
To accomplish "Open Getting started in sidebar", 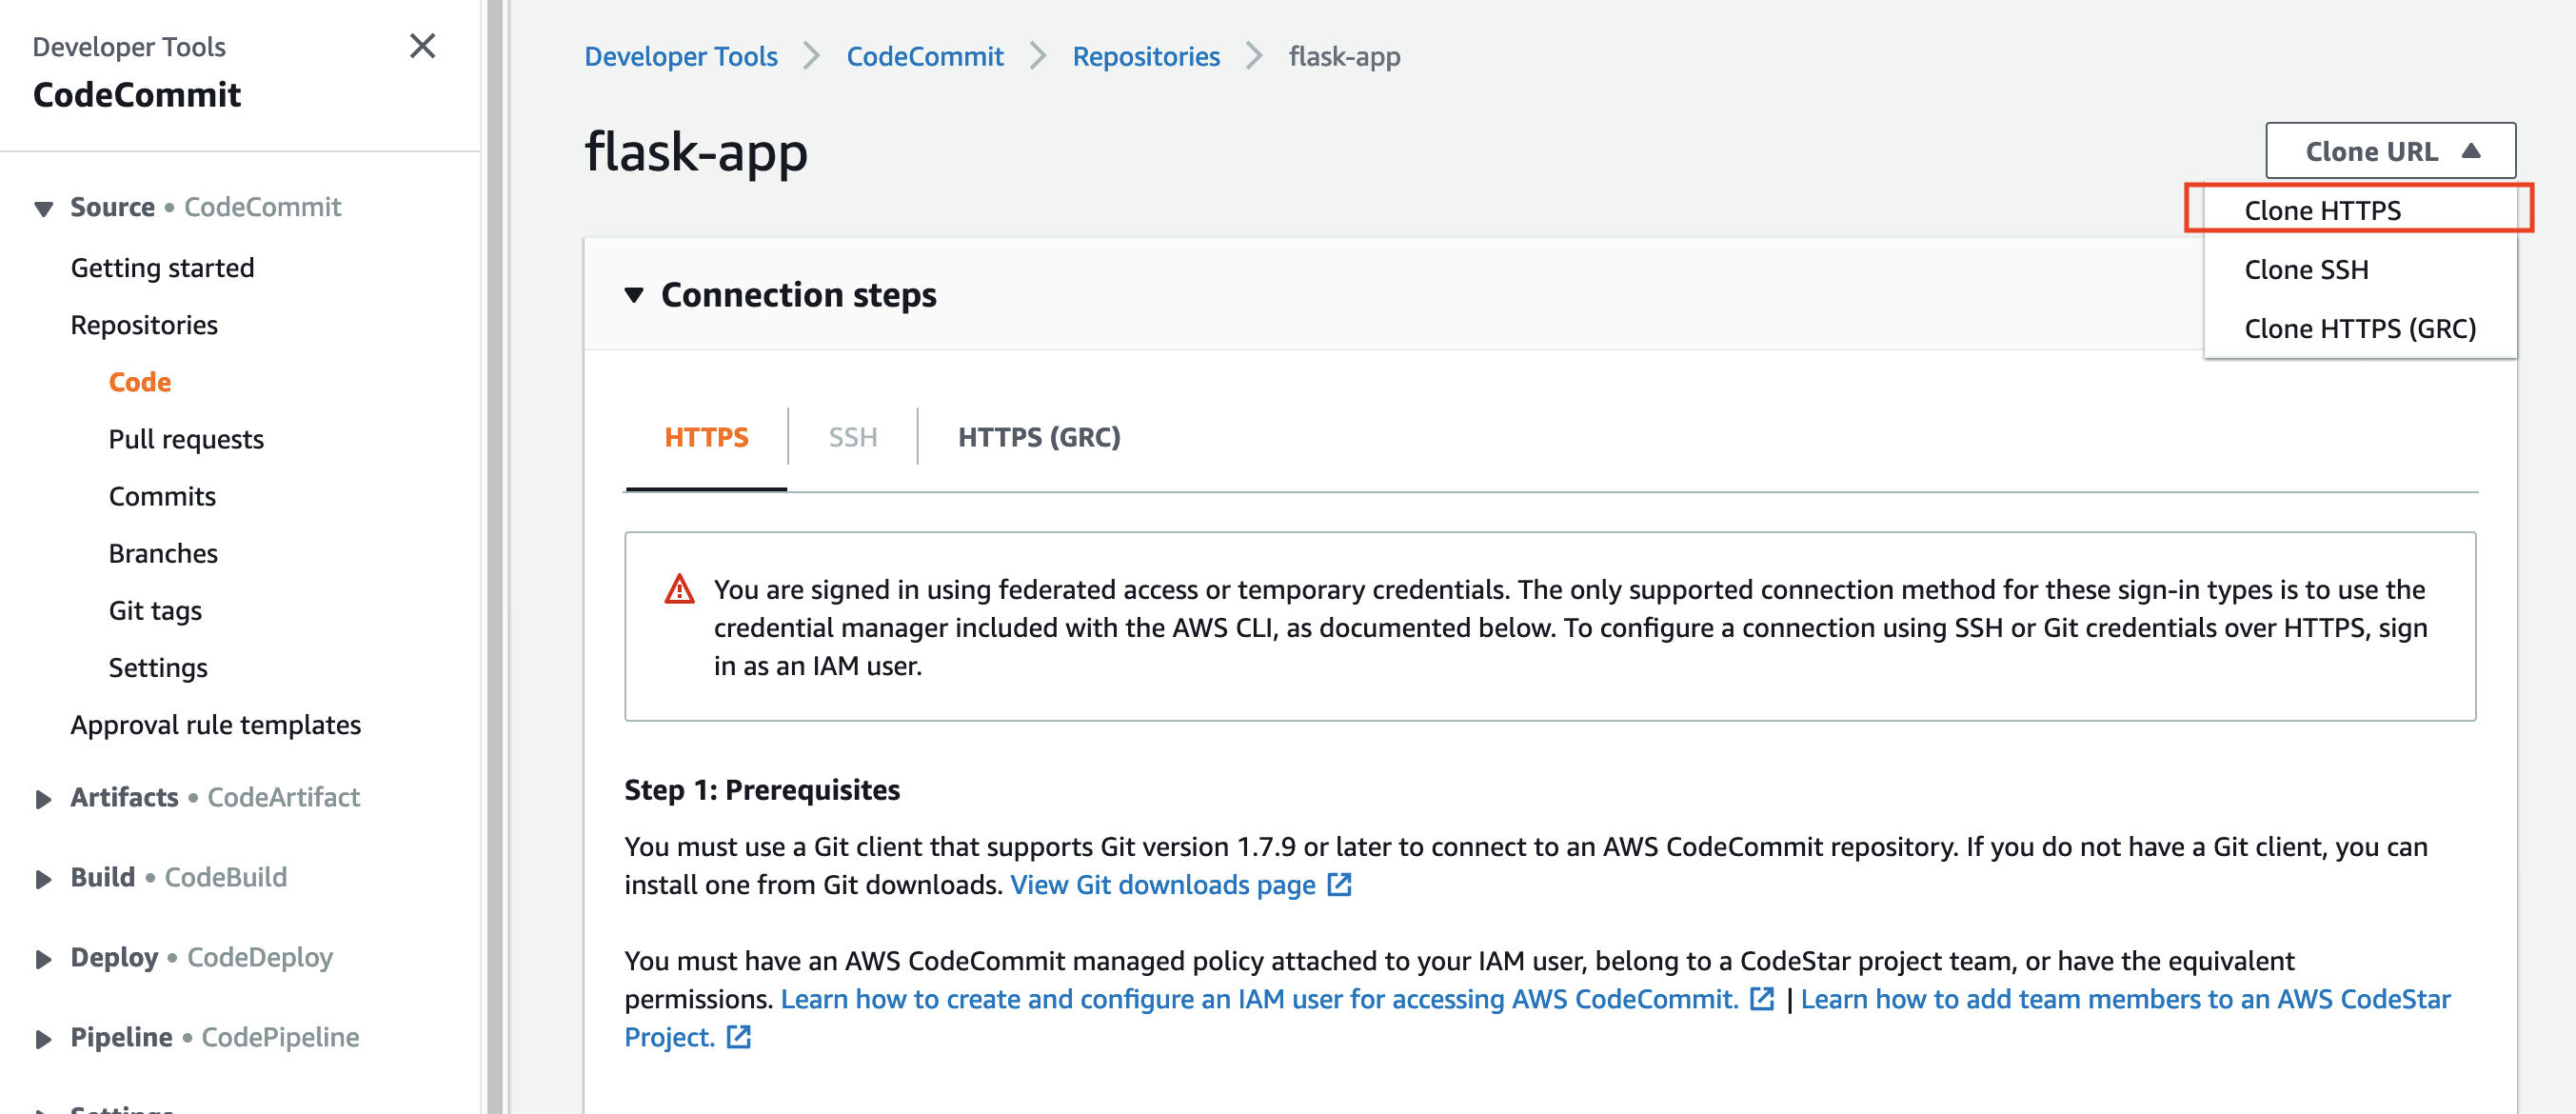I will coord(162,268).
